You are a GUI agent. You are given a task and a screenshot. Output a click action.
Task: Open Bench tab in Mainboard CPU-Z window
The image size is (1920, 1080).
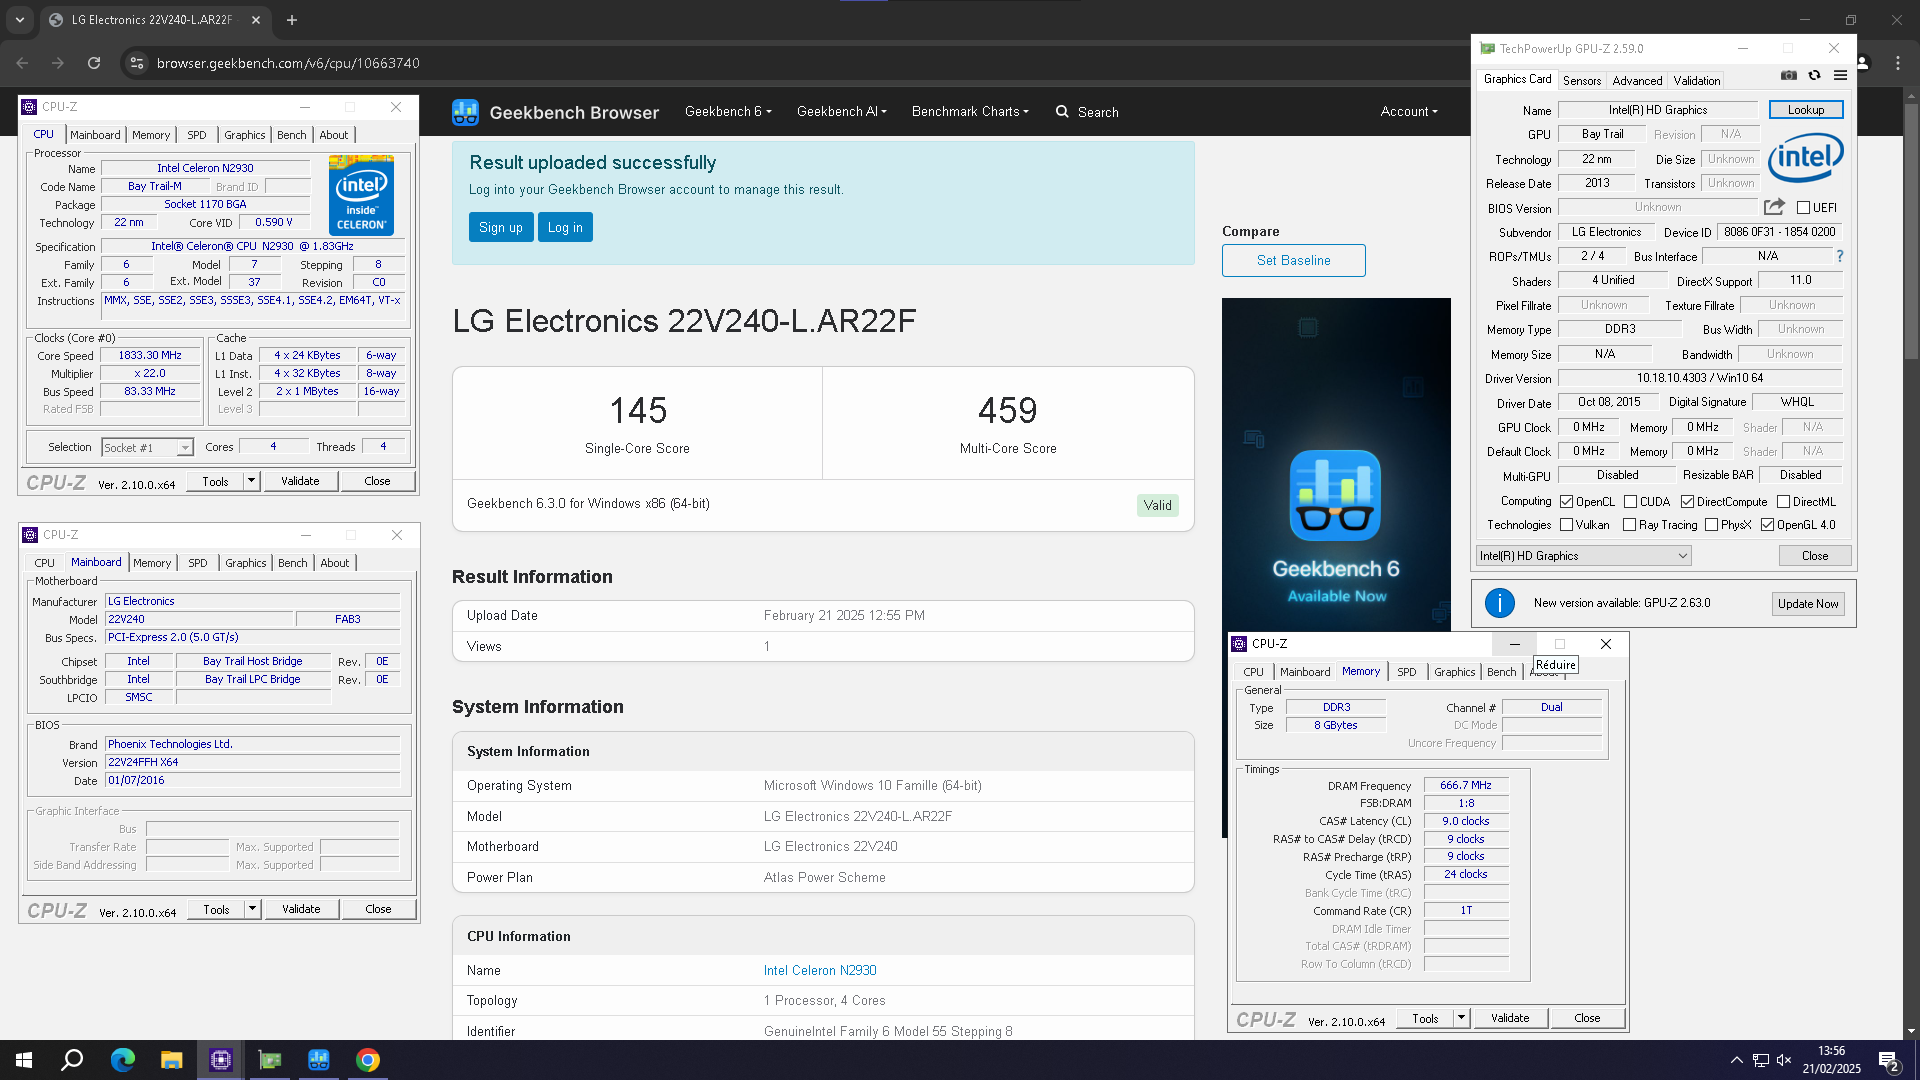point(293,563)
